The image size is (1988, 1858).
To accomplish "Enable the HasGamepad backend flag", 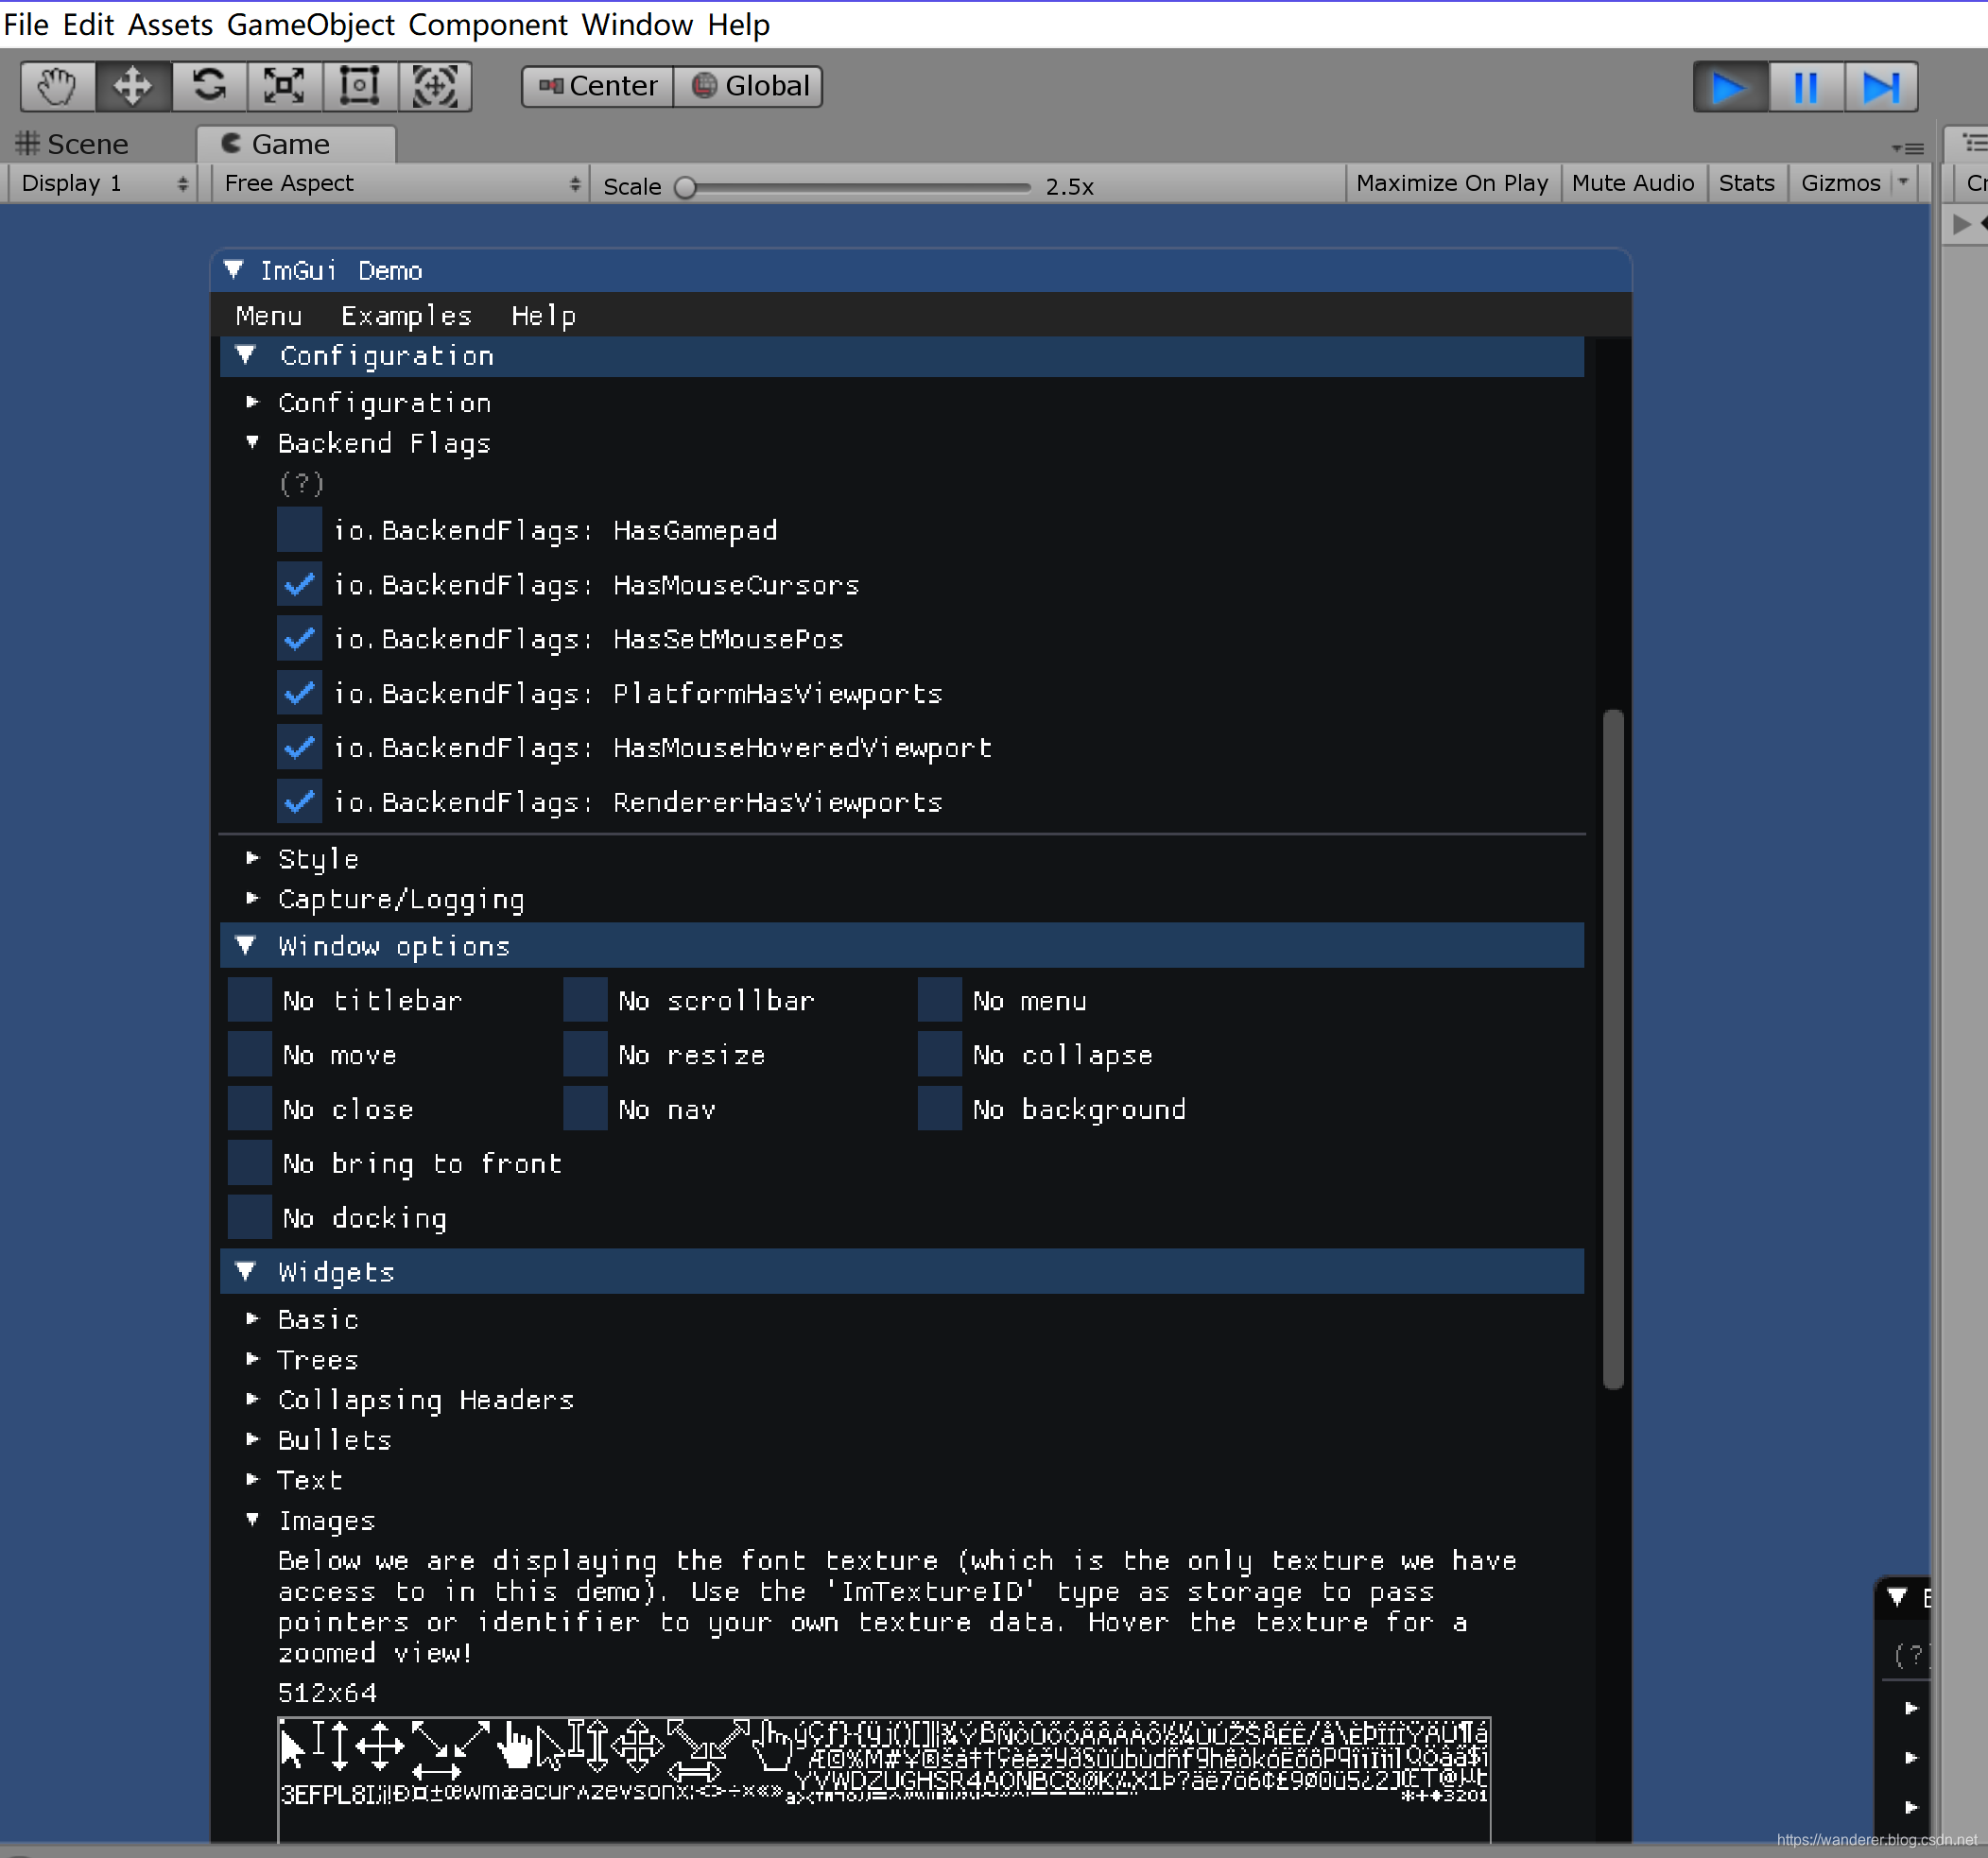I will [x=298, y=530].
